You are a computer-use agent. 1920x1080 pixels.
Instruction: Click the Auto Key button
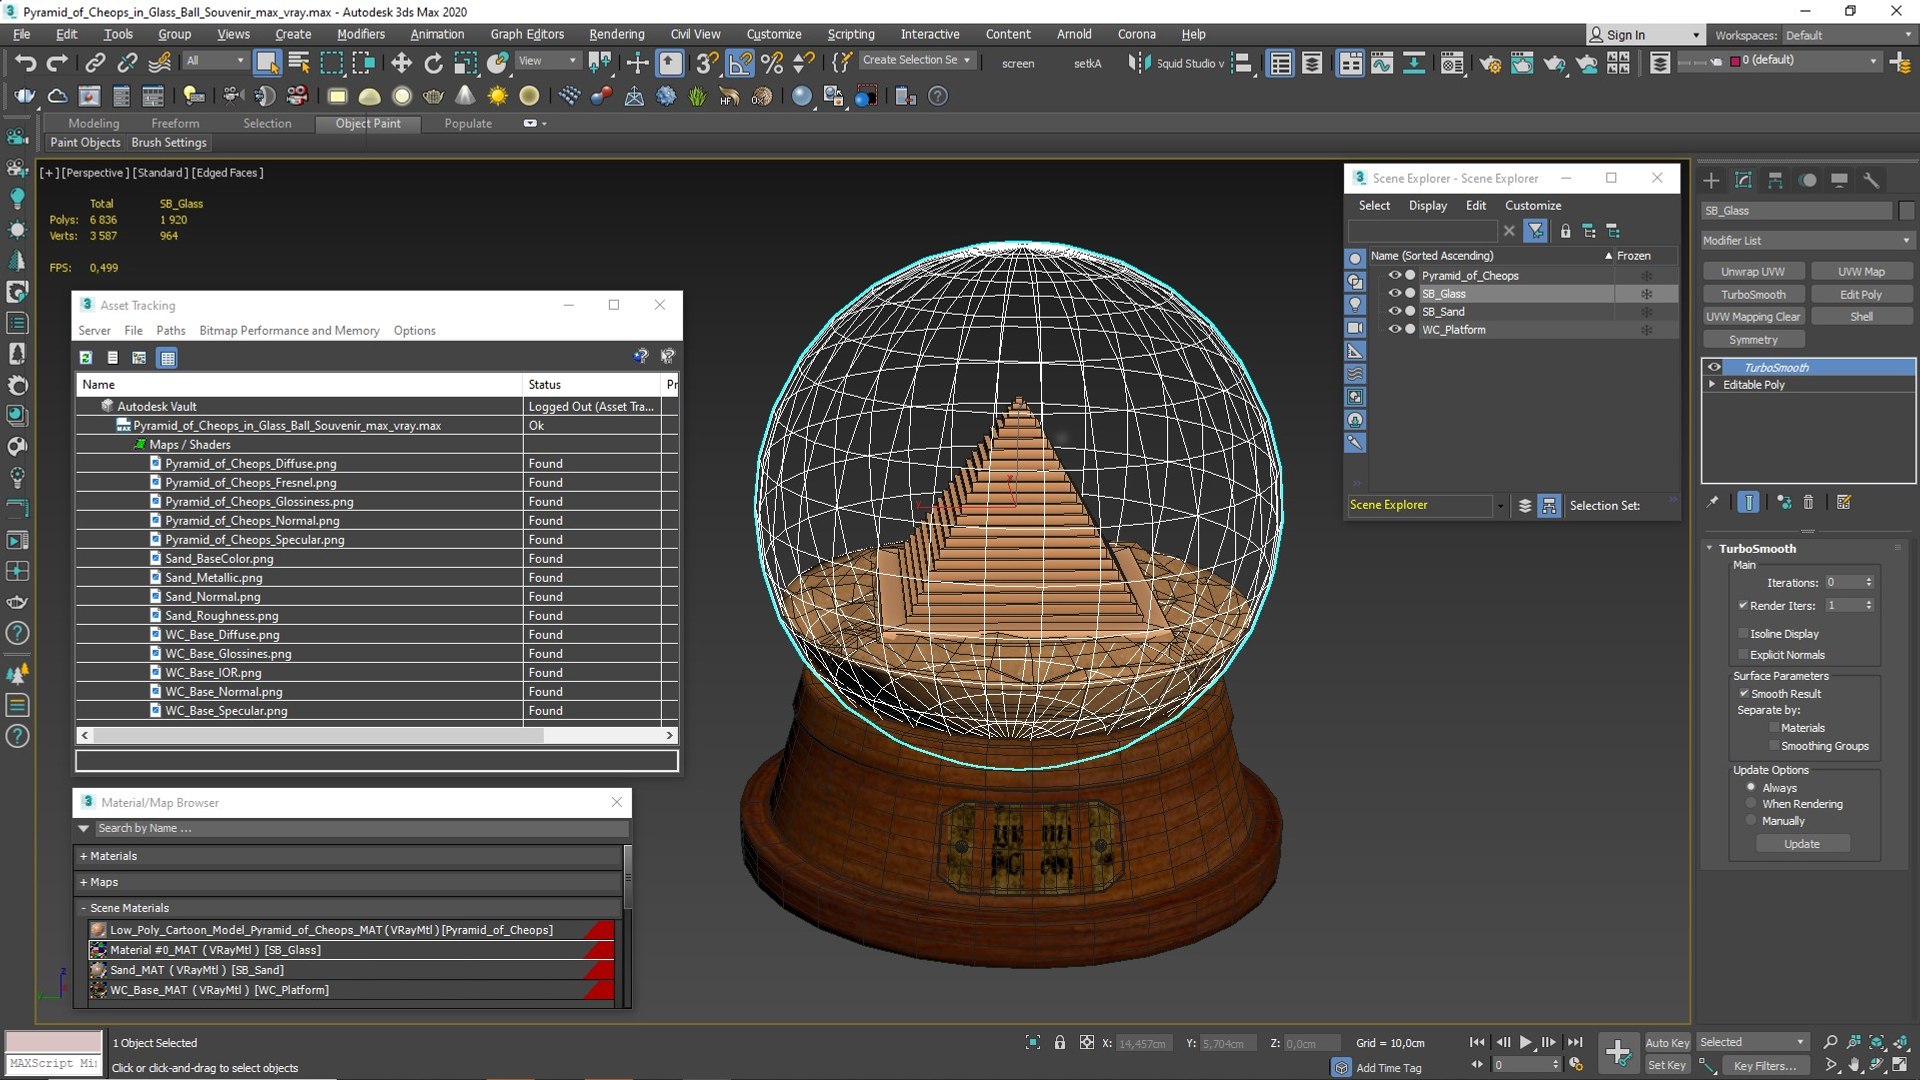pyautogui.click(x=1666, y=1042)
